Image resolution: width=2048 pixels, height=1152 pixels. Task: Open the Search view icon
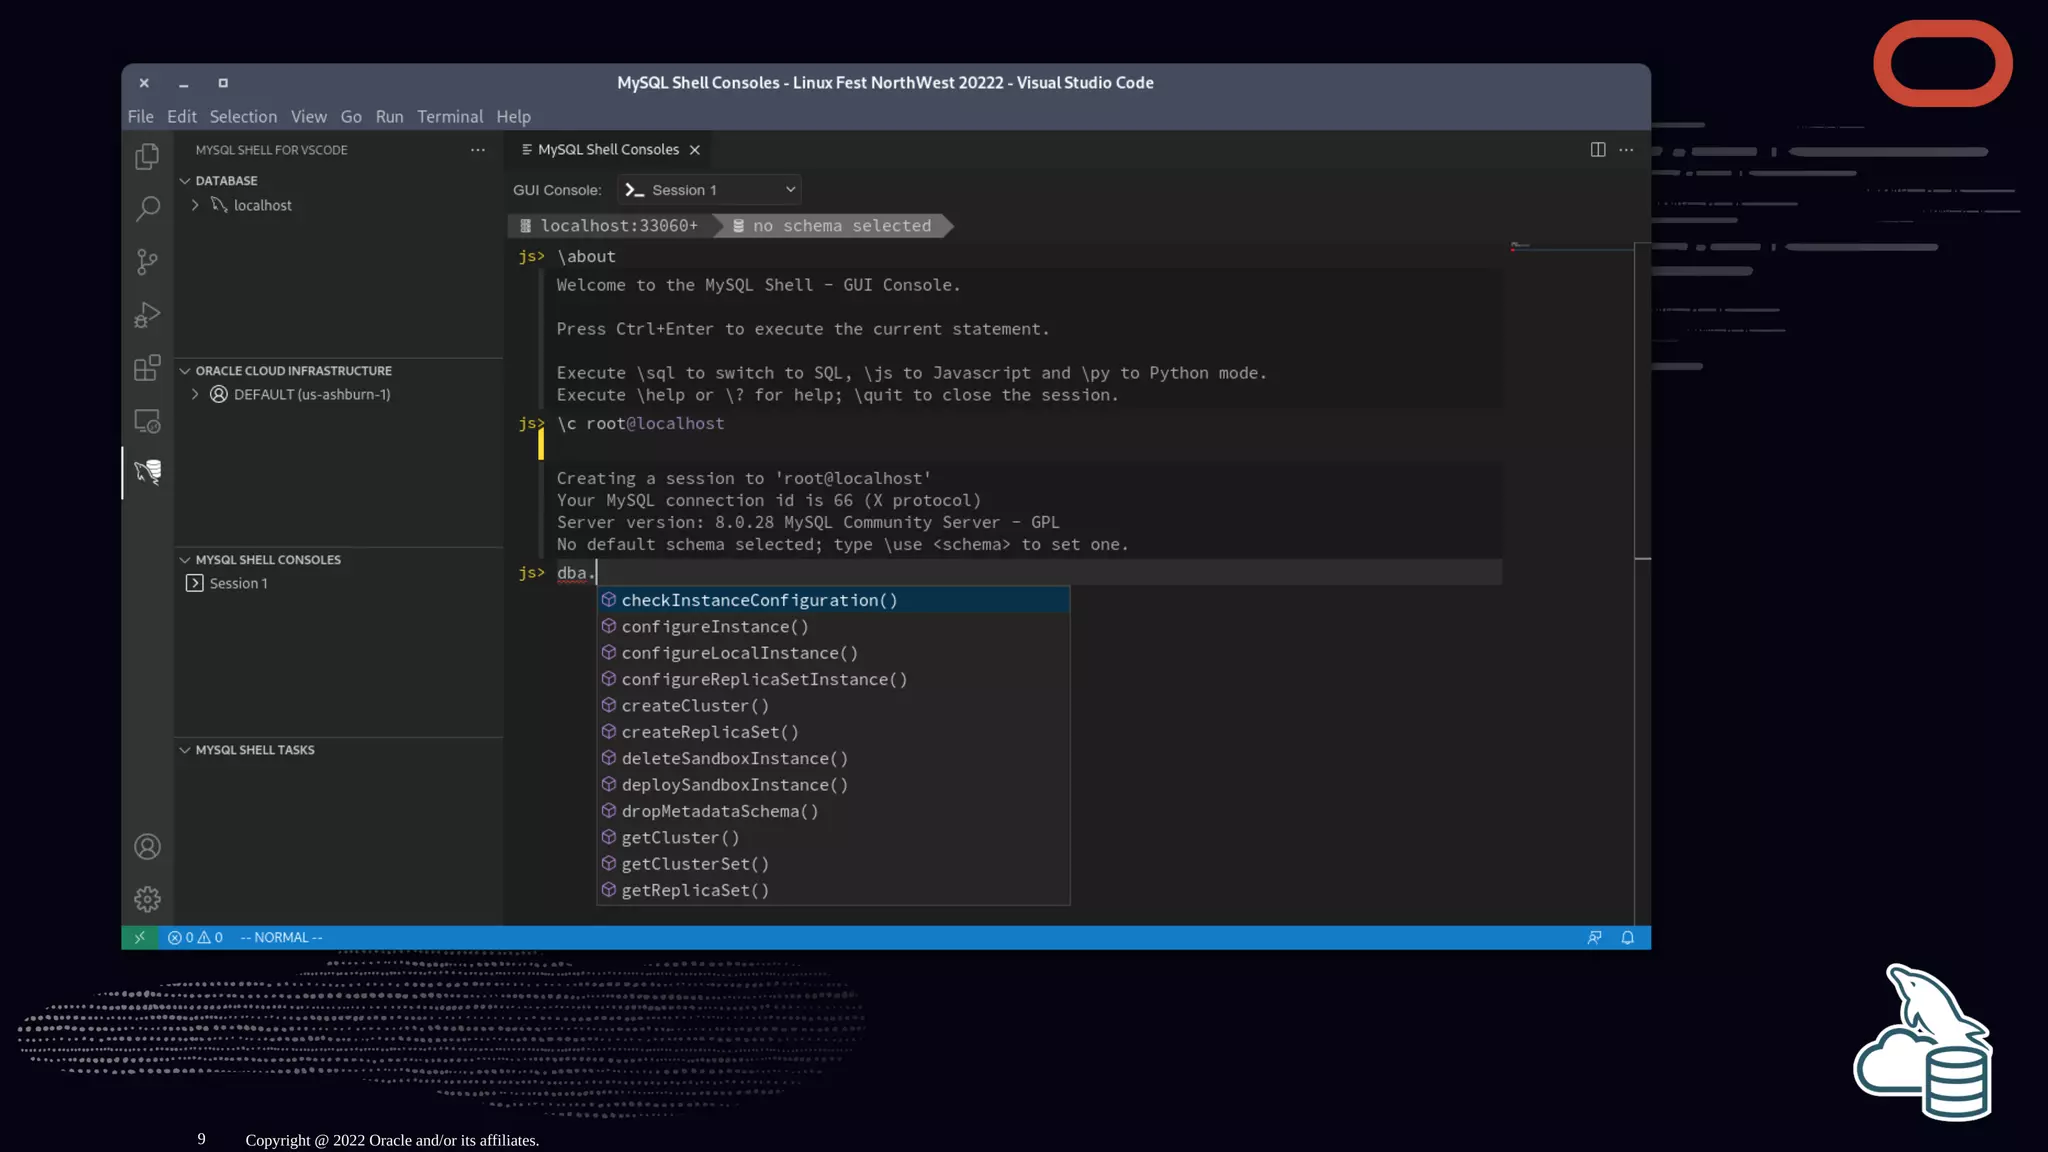click(147, 208)
